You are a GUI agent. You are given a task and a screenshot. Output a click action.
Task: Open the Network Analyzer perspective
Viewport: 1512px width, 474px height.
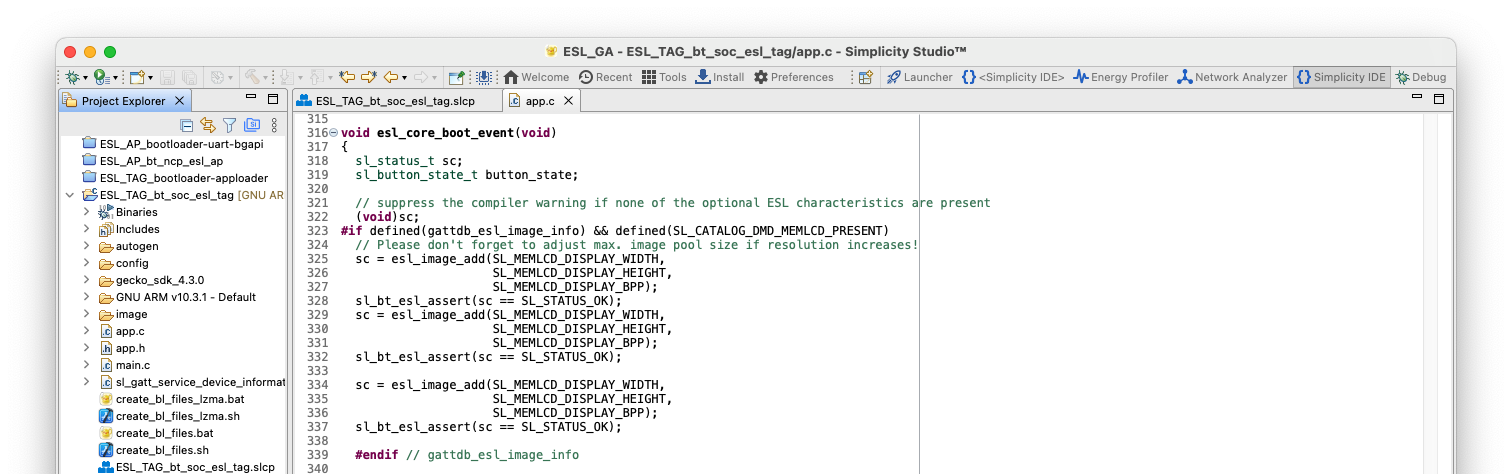coord(1231,77)
